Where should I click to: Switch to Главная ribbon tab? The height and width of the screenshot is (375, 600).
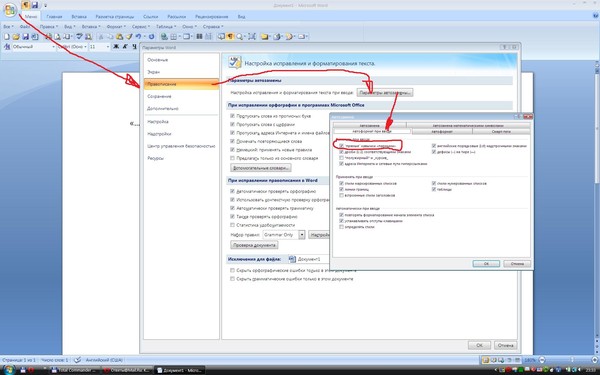[x=54, y=16]
